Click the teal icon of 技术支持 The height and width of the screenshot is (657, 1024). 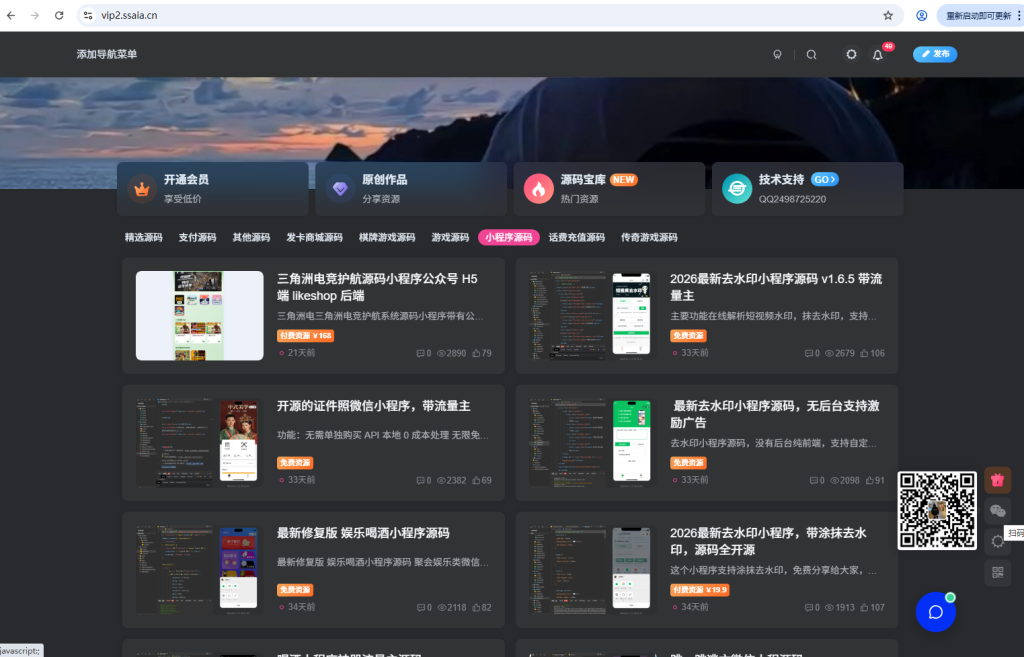[737, 189]
